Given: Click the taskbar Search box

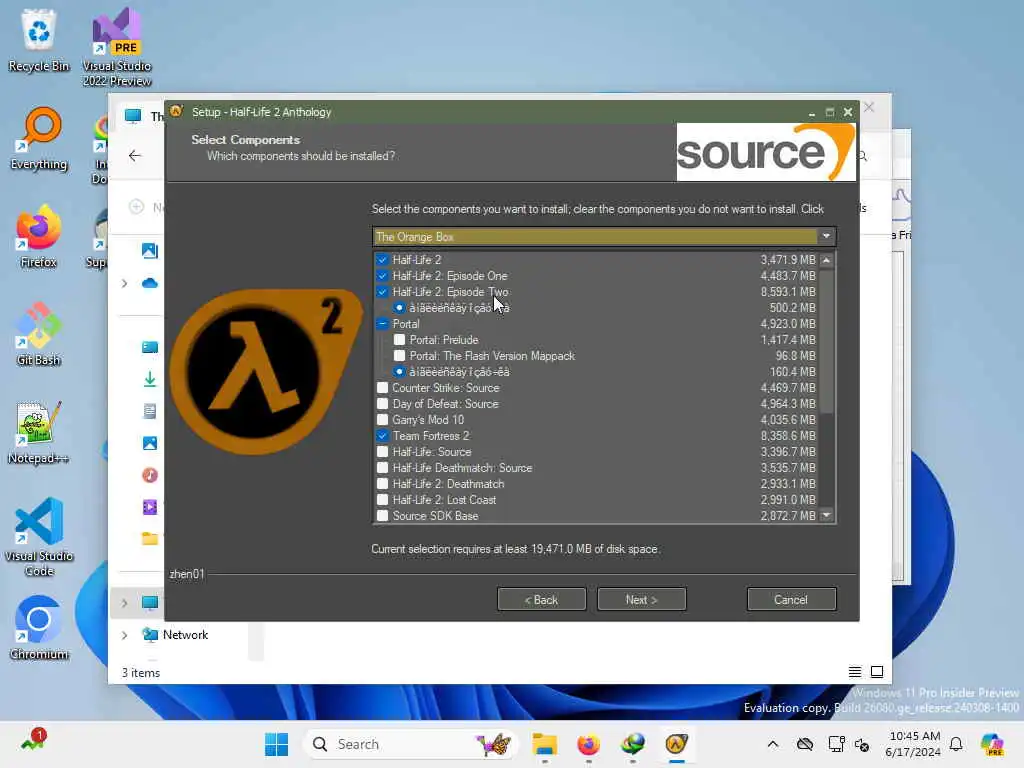Looking at the screenshot, I should pos(410,744).
